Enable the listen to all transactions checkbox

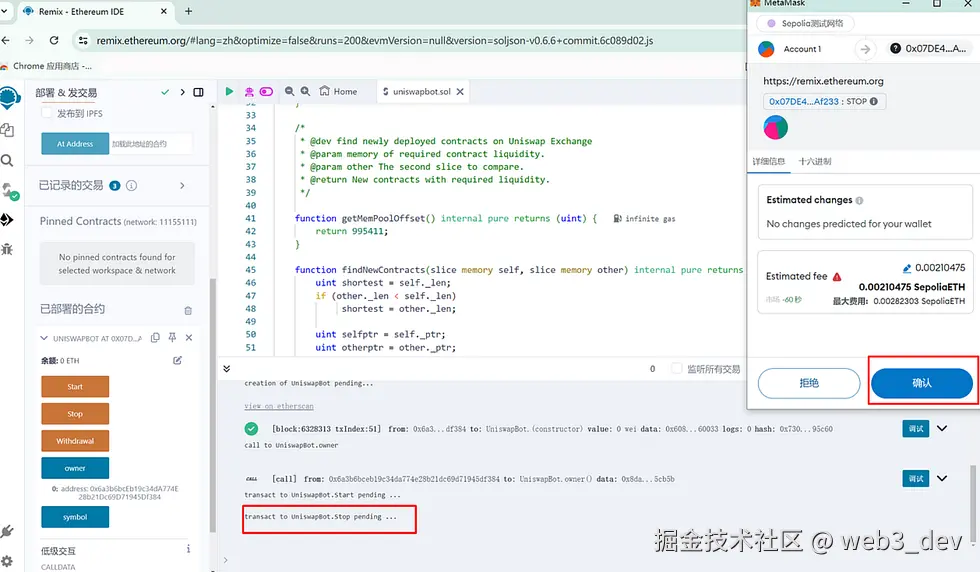coord(676,369)
